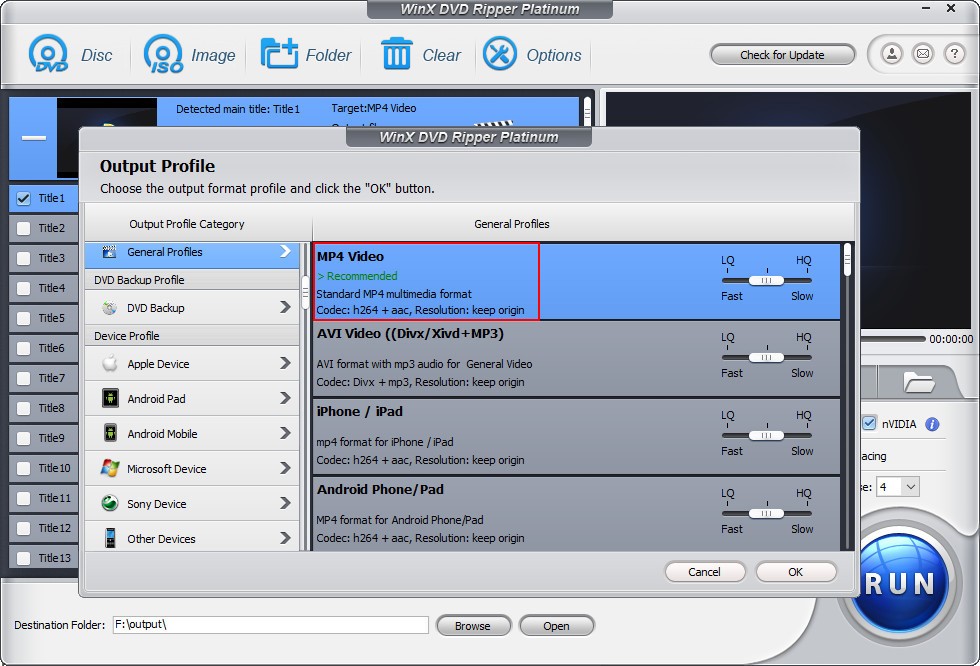
Task: Click the email envelope icon
Action: coord(923,54)
